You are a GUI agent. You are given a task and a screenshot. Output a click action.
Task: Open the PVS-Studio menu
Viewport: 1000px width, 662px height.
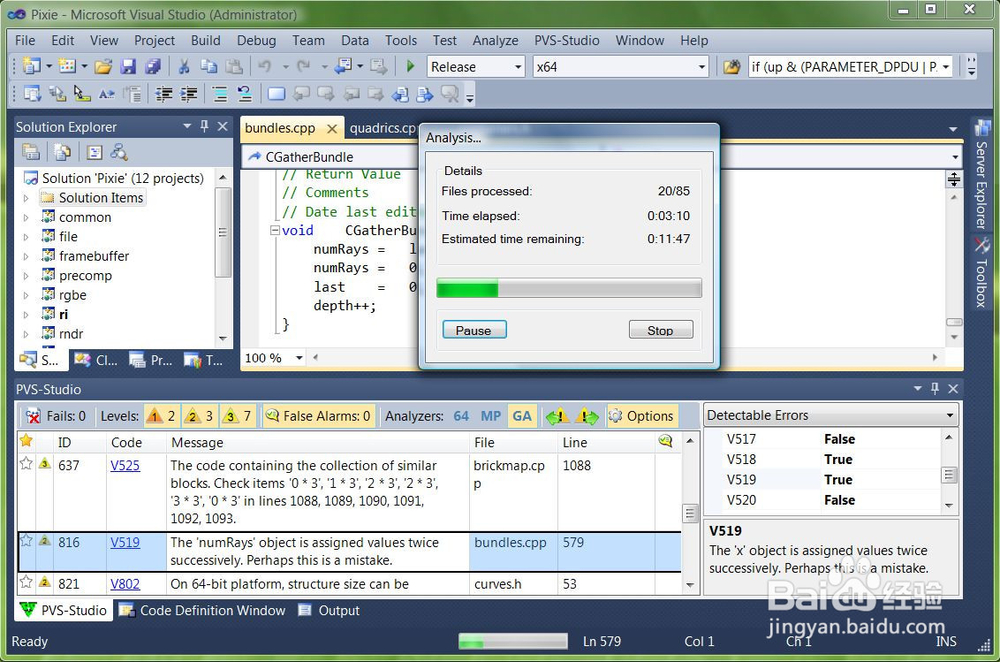[566, 40]
